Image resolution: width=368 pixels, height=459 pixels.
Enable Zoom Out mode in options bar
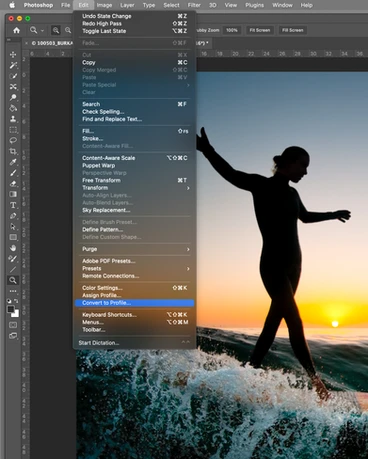pos(68,30)
